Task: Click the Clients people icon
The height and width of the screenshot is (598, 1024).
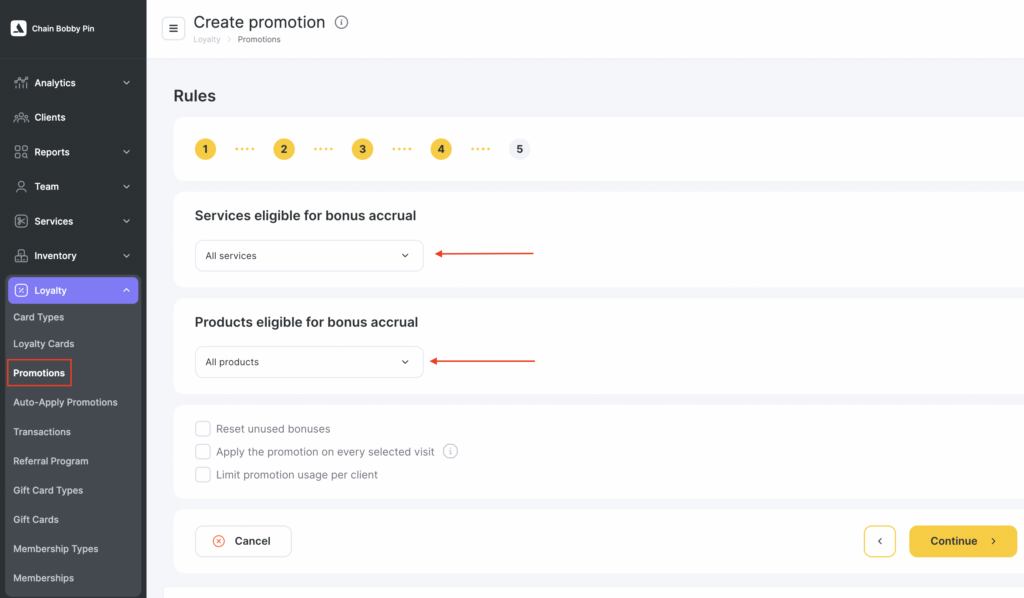Action: pos(21,118)
